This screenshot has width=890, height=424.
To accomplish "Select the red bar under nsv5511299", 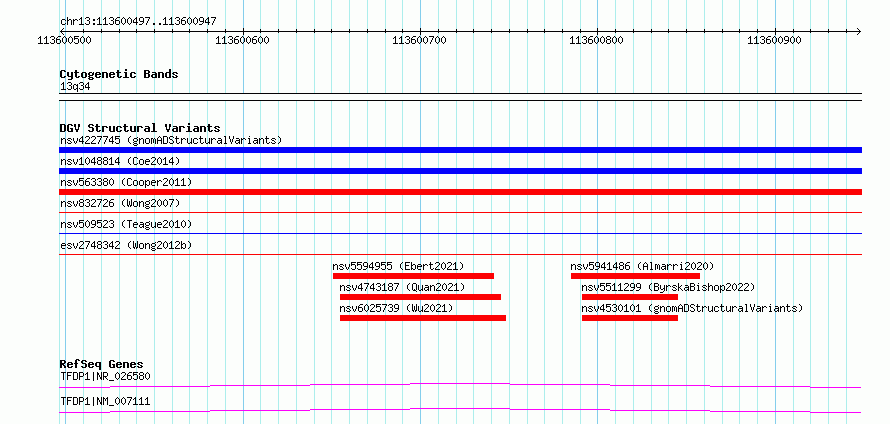I will pyautogui.click(x=630, y=297).
